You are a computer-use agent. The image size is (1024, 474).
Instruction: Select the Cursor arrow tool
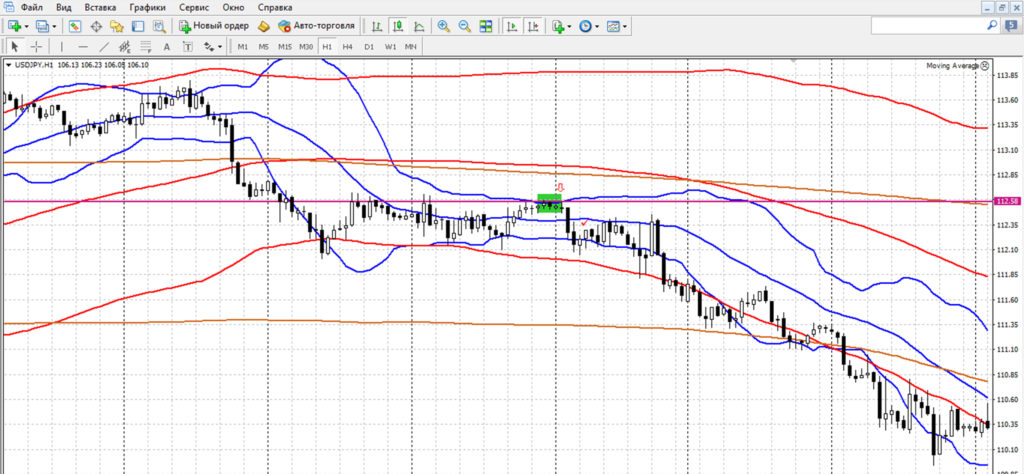coord(15,46)
